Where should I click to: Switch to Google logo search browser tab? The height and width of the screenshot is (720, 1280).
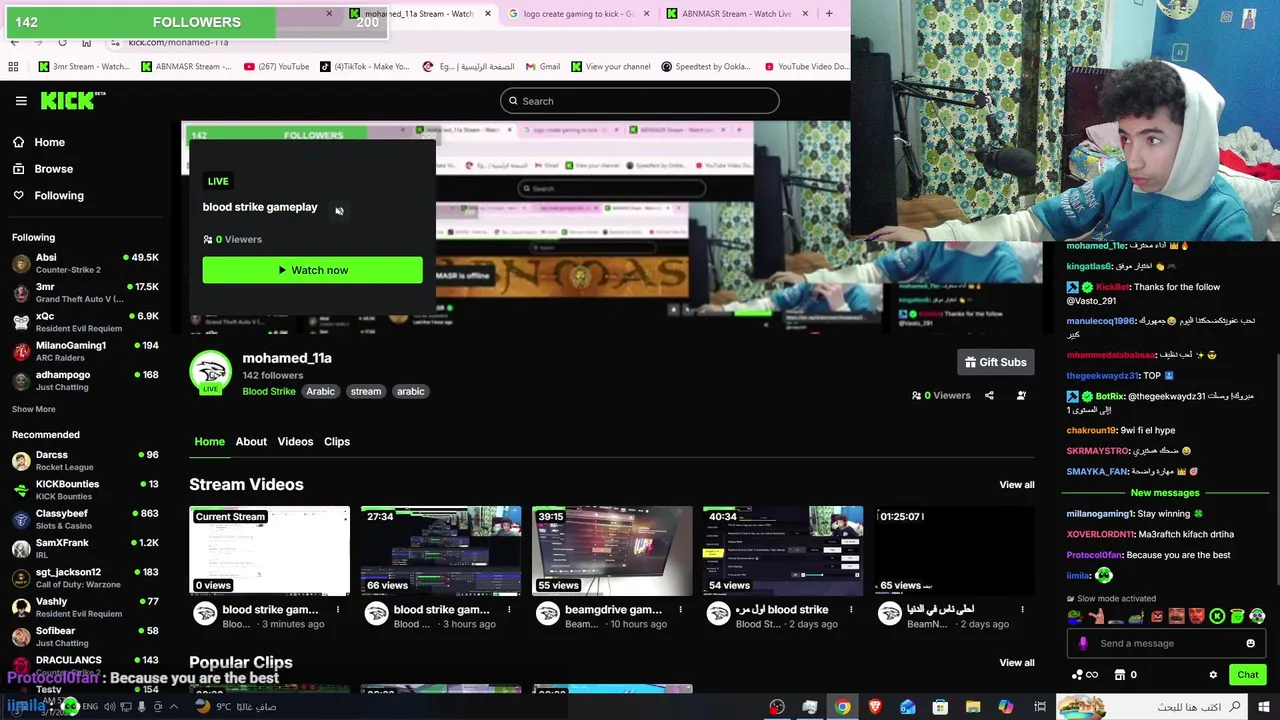coord(577,14)
